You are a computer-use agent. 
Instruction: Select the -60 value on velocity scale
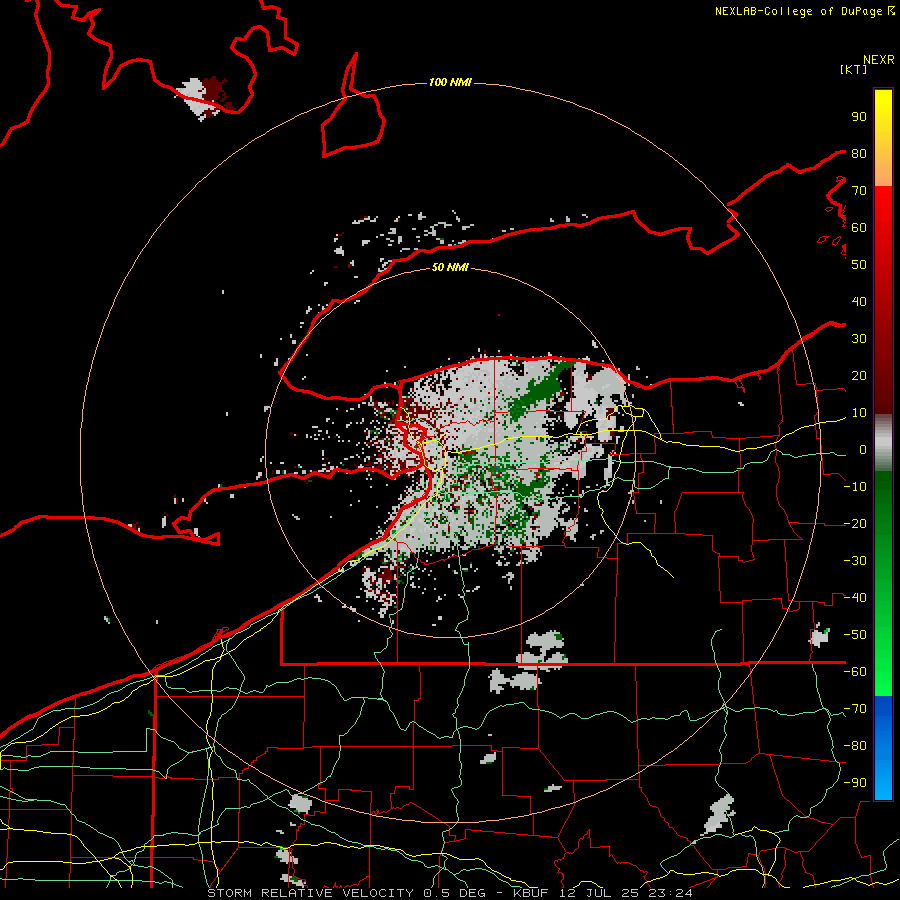click(x=855, y=672)
